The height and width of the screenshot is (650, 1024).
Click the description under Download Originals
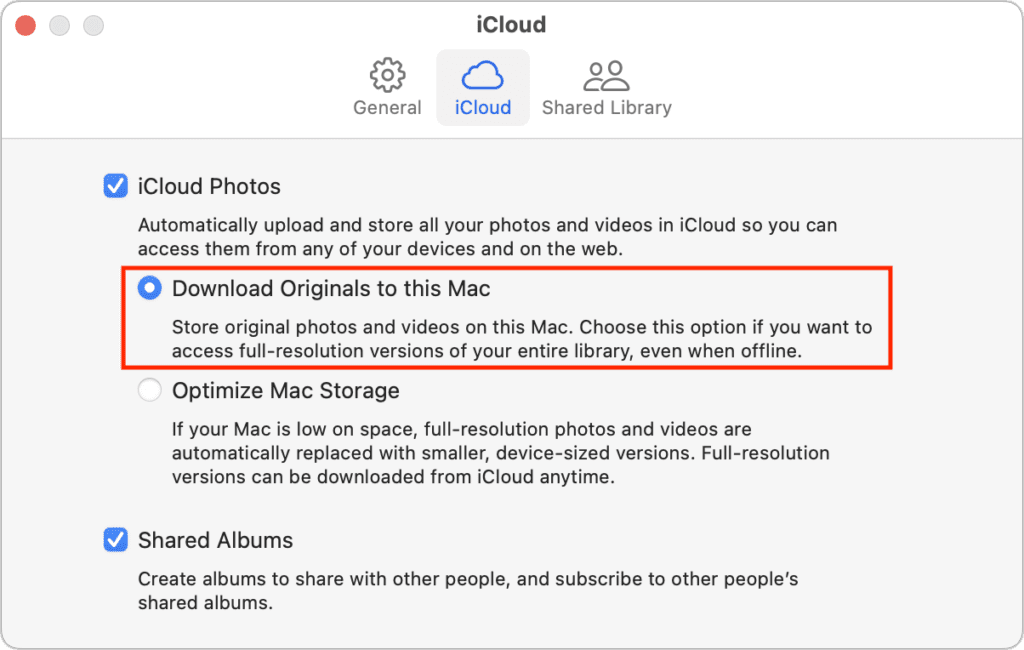click(x=520, y=339)
